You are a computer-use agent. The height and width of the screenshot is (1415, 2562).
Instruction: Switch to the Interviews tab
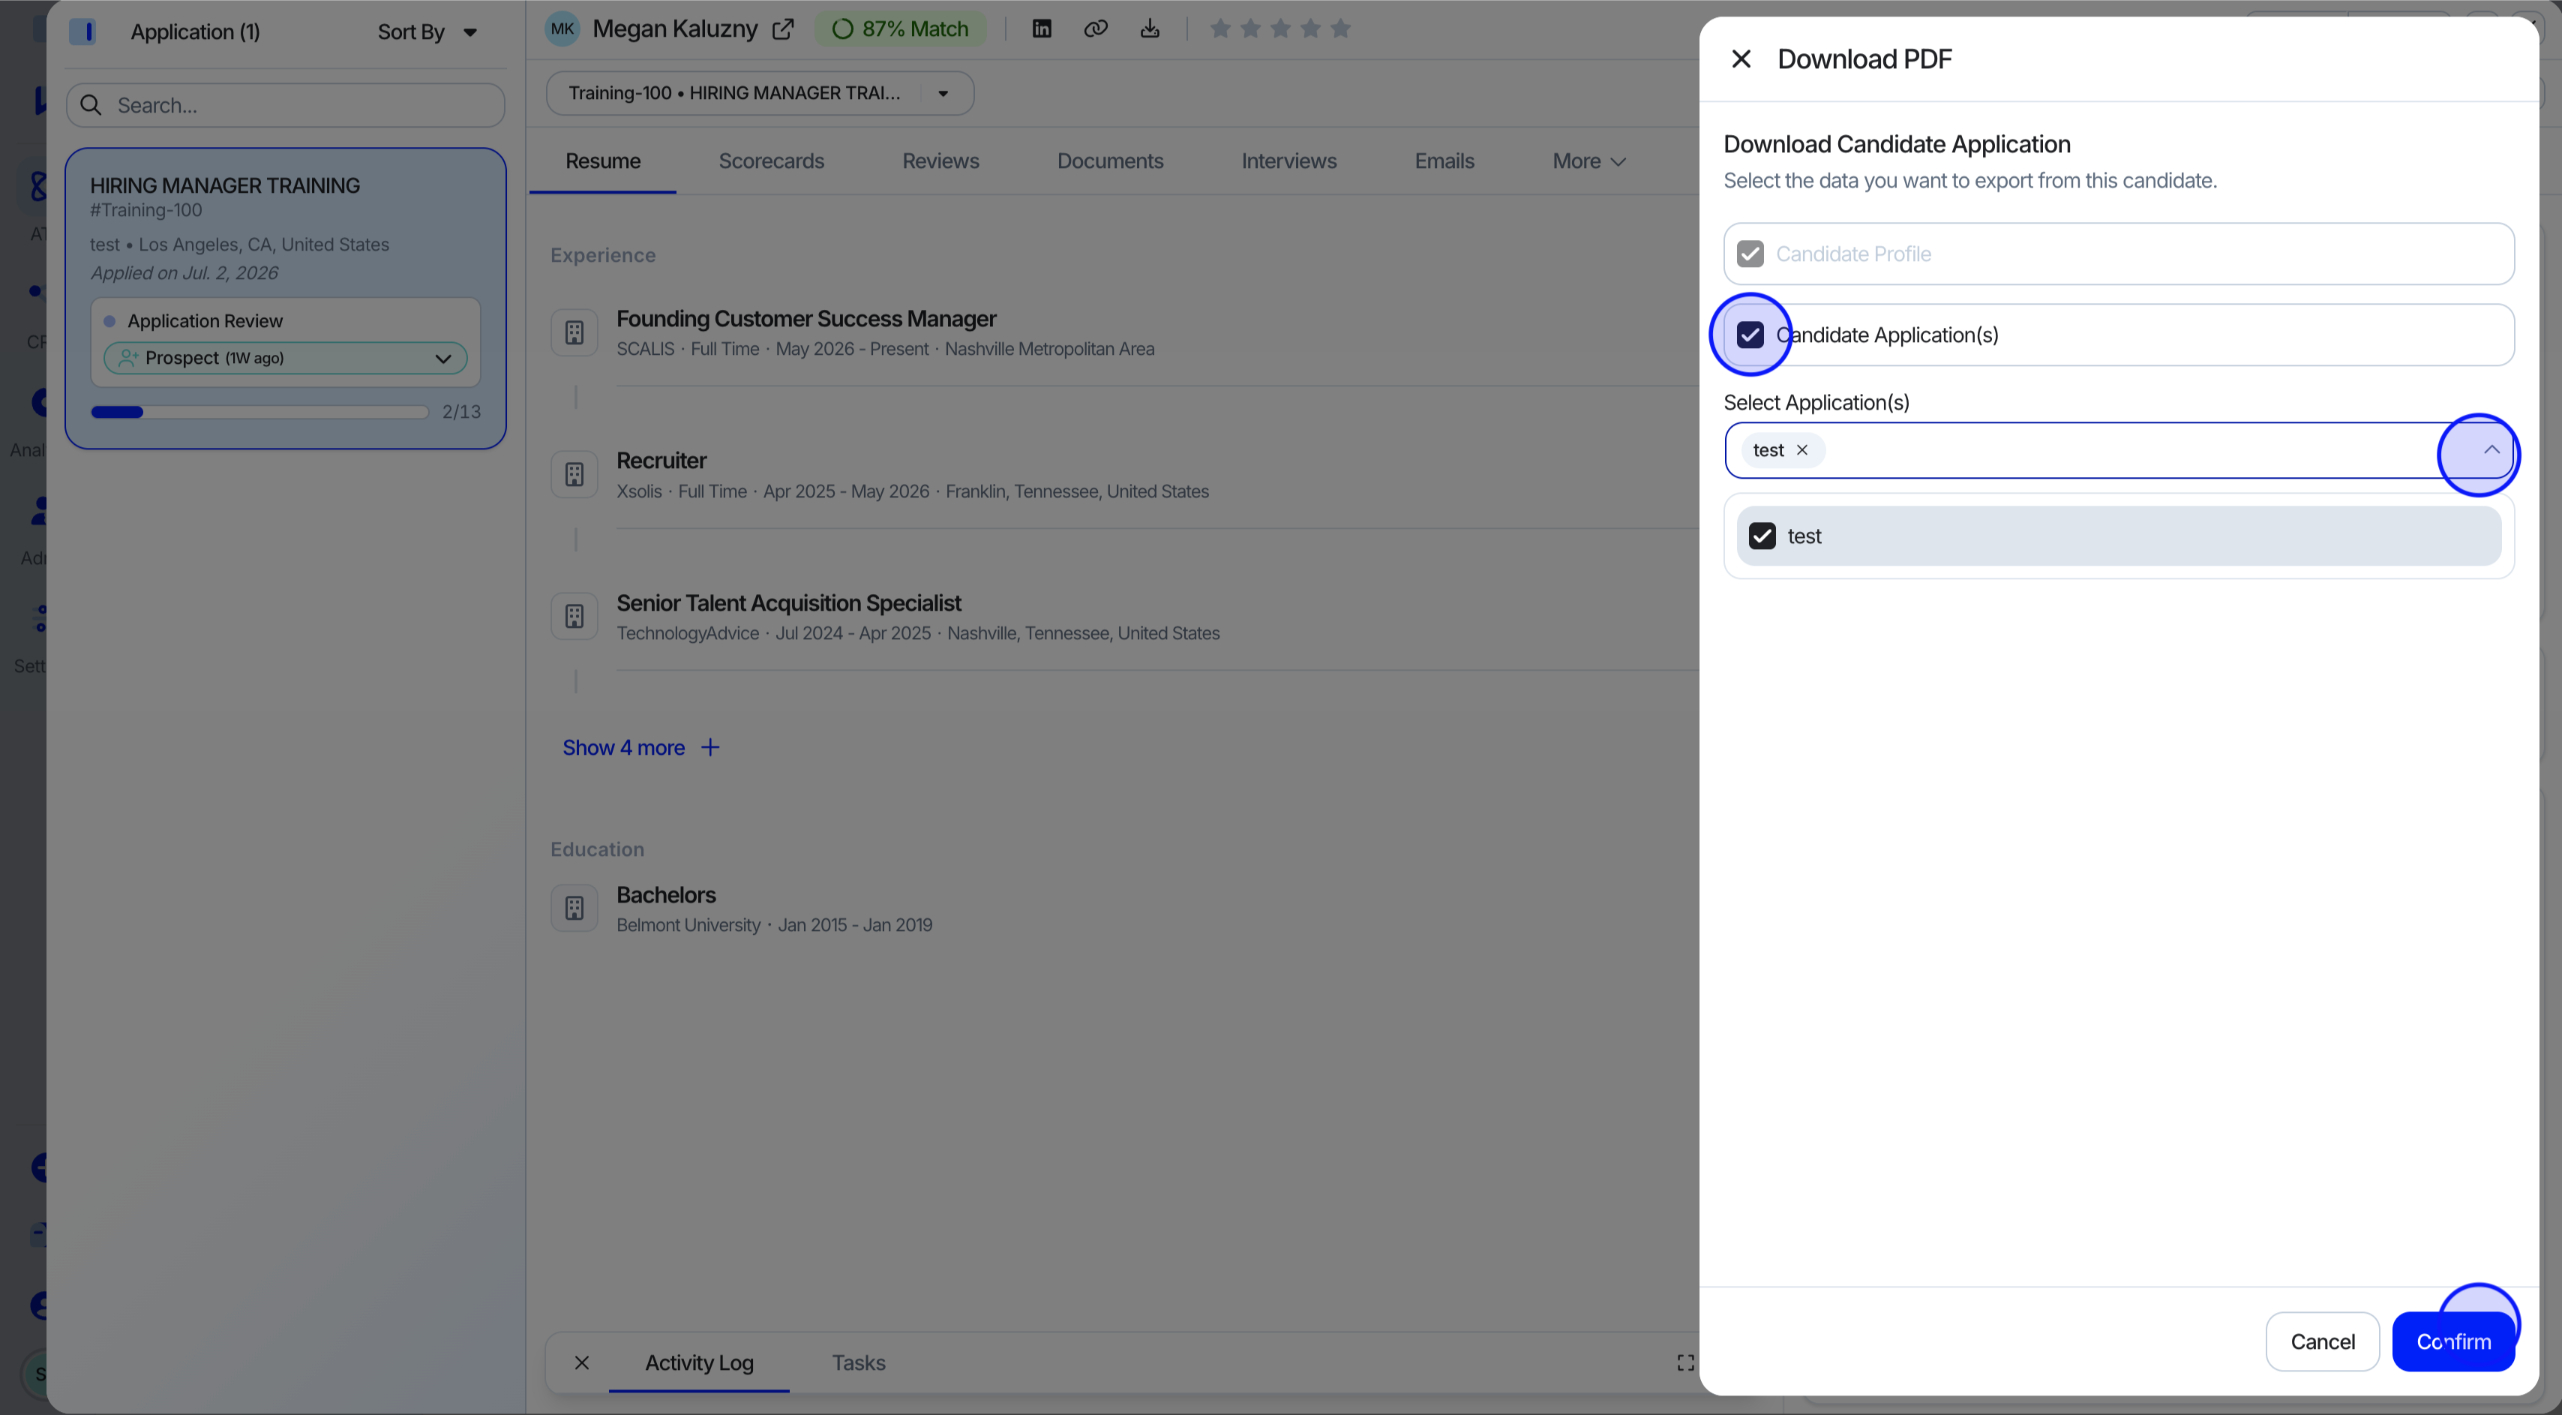pos(1289,161)
